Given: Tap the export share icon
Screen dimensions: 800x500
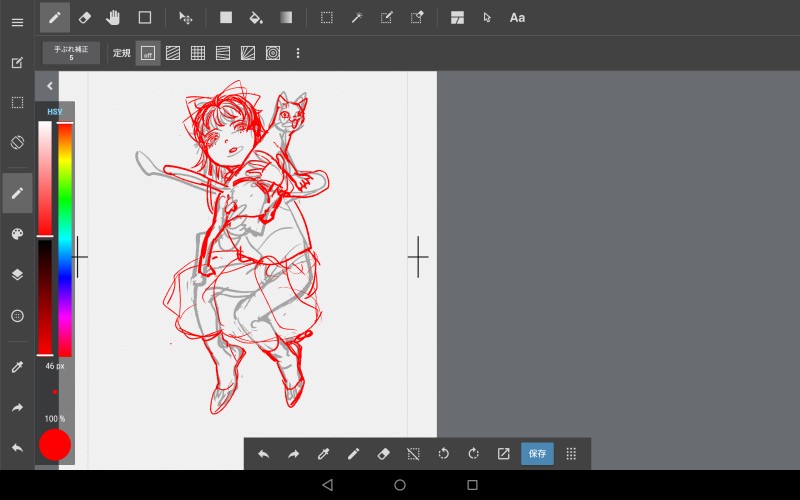Looking at the screenshot, I should [x=504, y=454].
